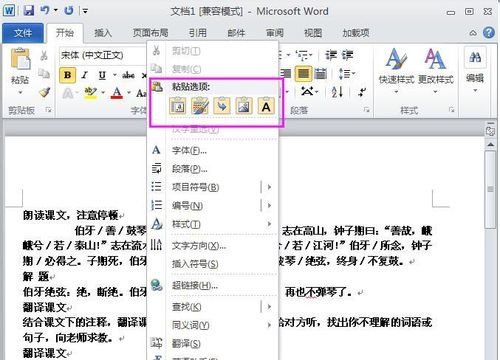This screenshot has height=360, width=500.
Task: Choose the paste option with blue arrow
Action: [x=222, y=106]
